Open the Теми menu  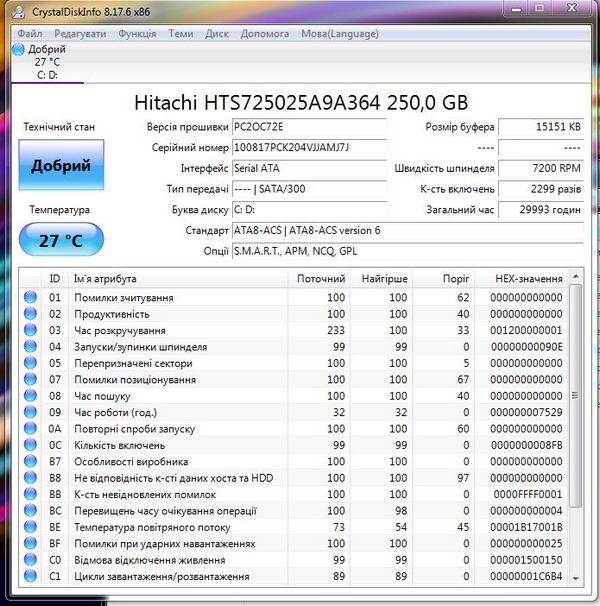[181, 33]
